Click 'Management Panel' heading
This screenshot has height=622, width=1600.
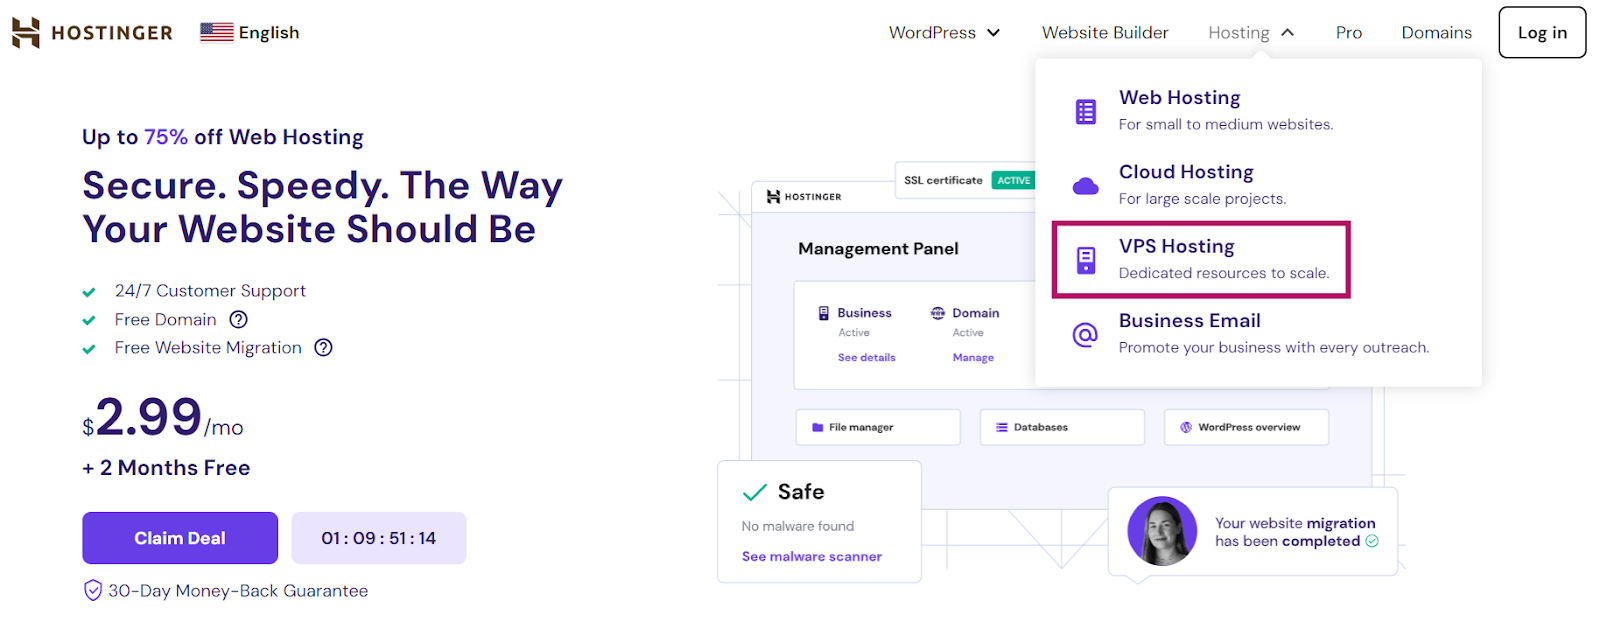click(x=878, y=249)
